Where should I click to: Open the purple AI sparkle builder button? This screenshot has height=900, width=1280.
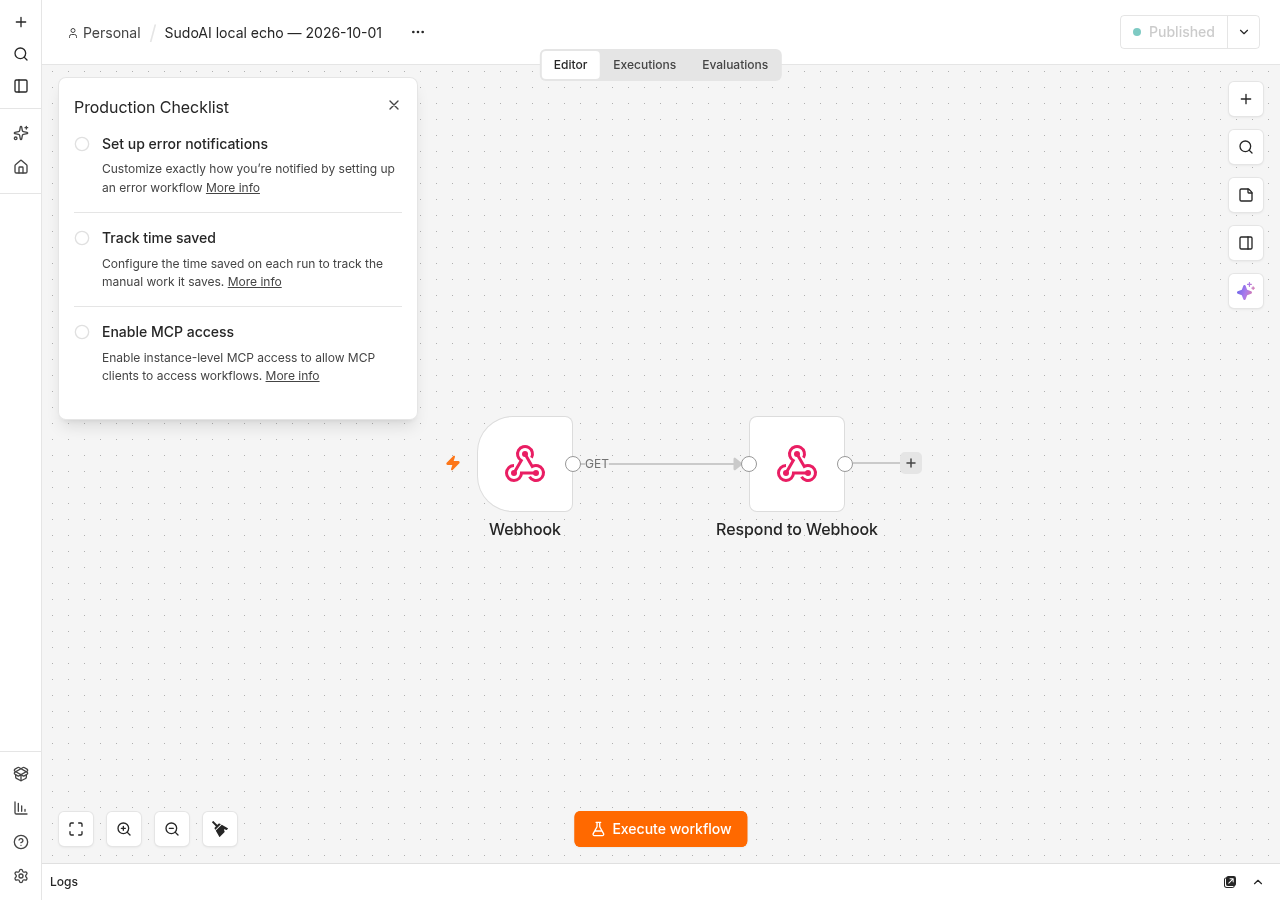click(x=1246, y=291)
